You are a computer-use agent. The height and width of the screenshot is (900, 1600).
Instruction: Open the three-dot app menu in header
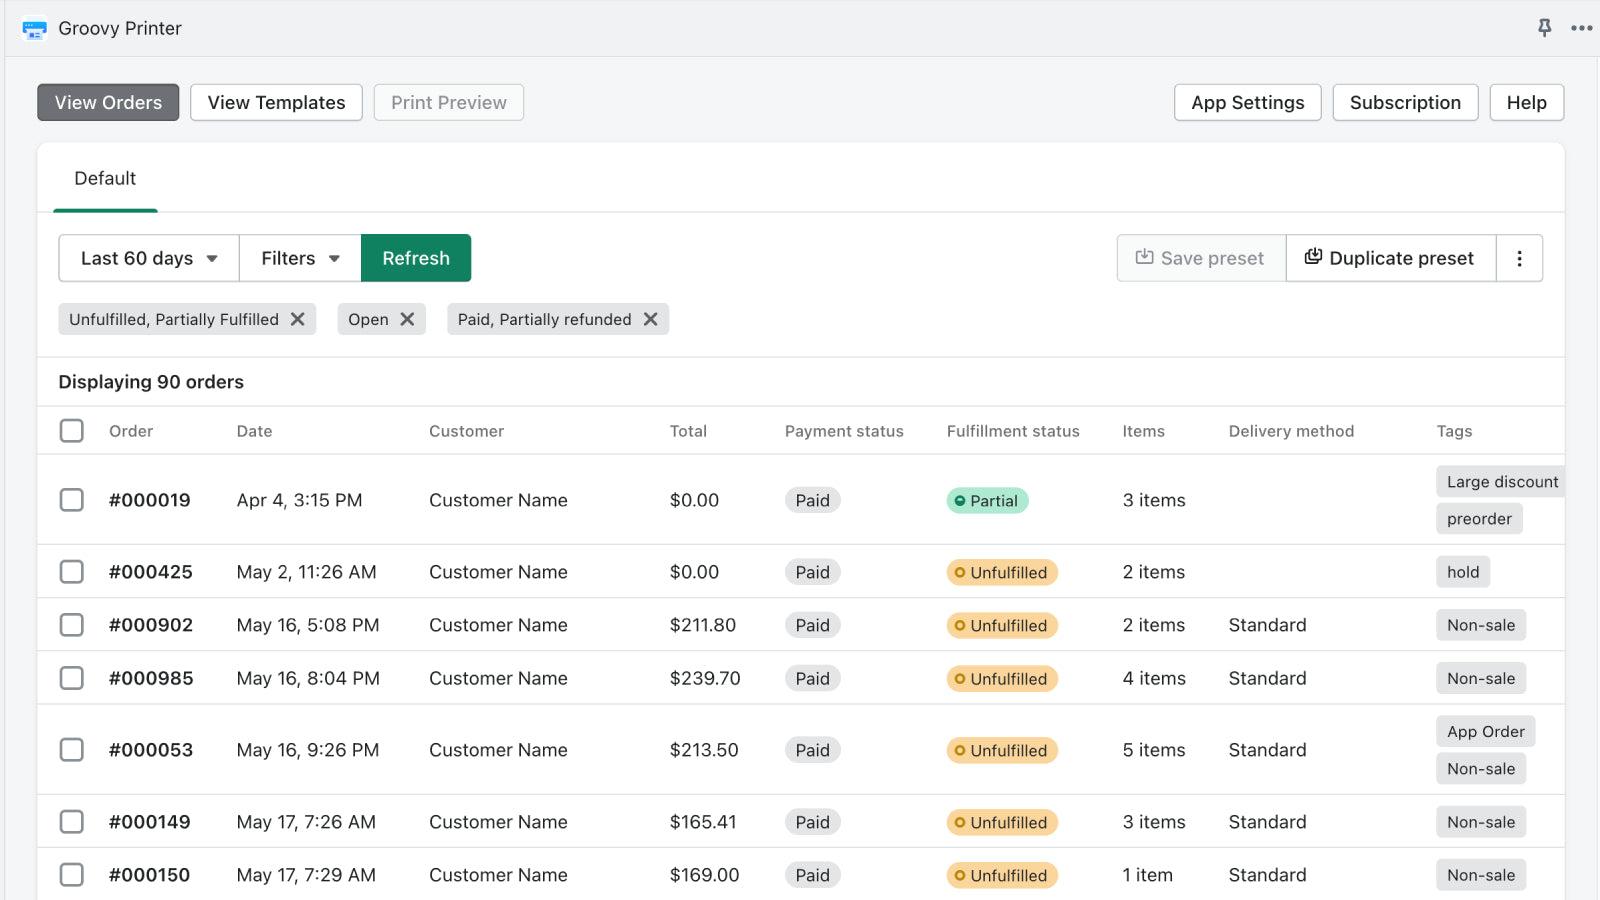[x=1581, y=28]
